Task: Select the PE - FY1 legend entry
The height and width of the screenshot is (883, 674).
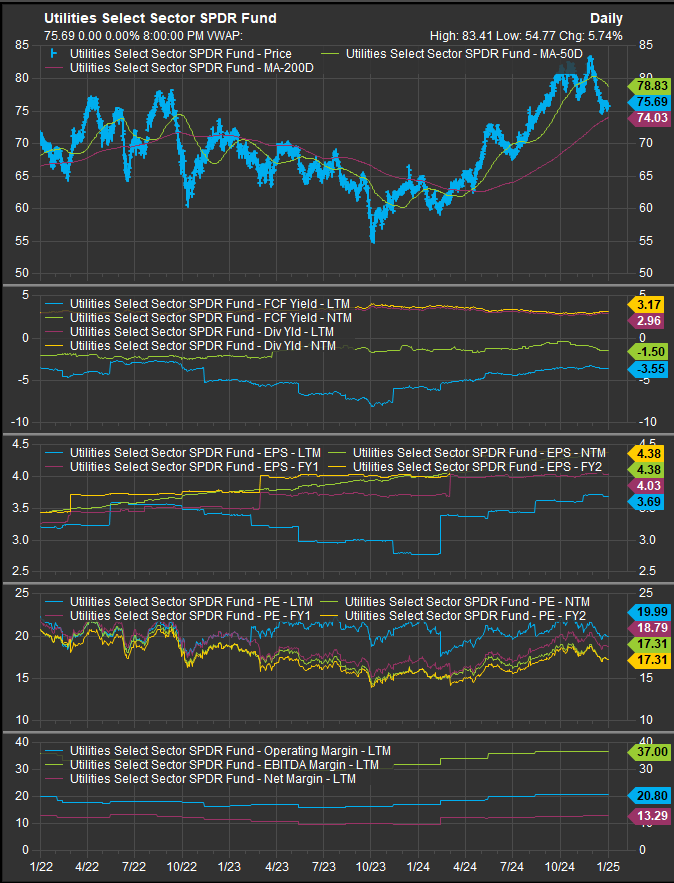Action: pos(179,617)
